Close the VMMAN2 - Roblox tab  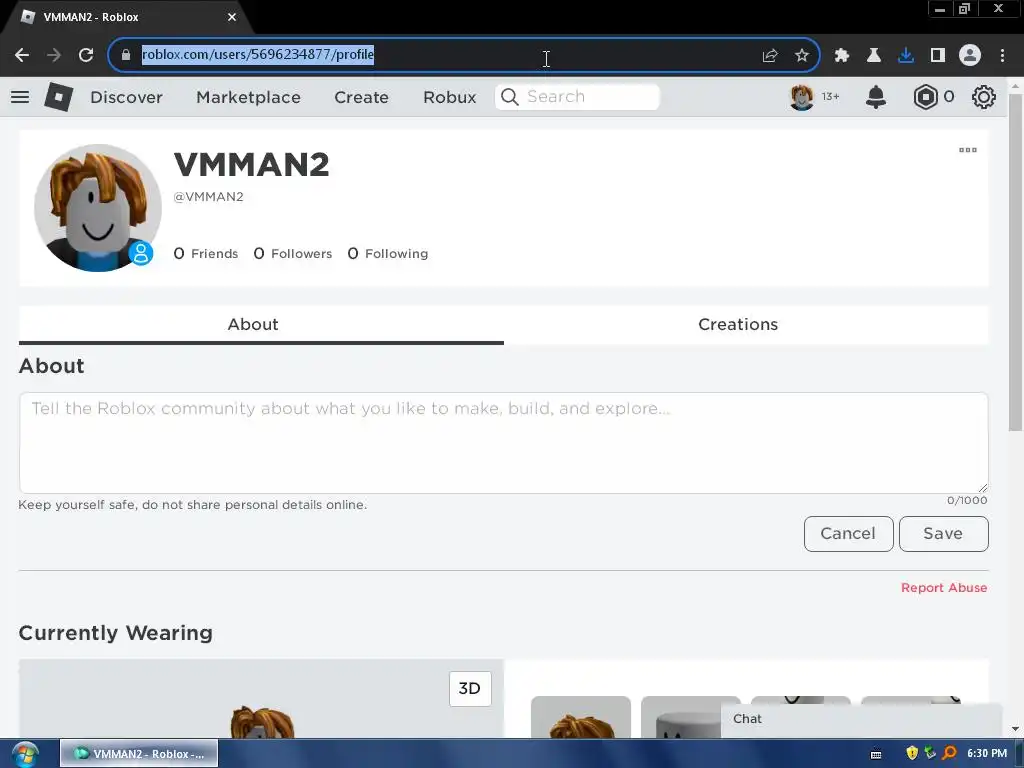tap(232, 17)
